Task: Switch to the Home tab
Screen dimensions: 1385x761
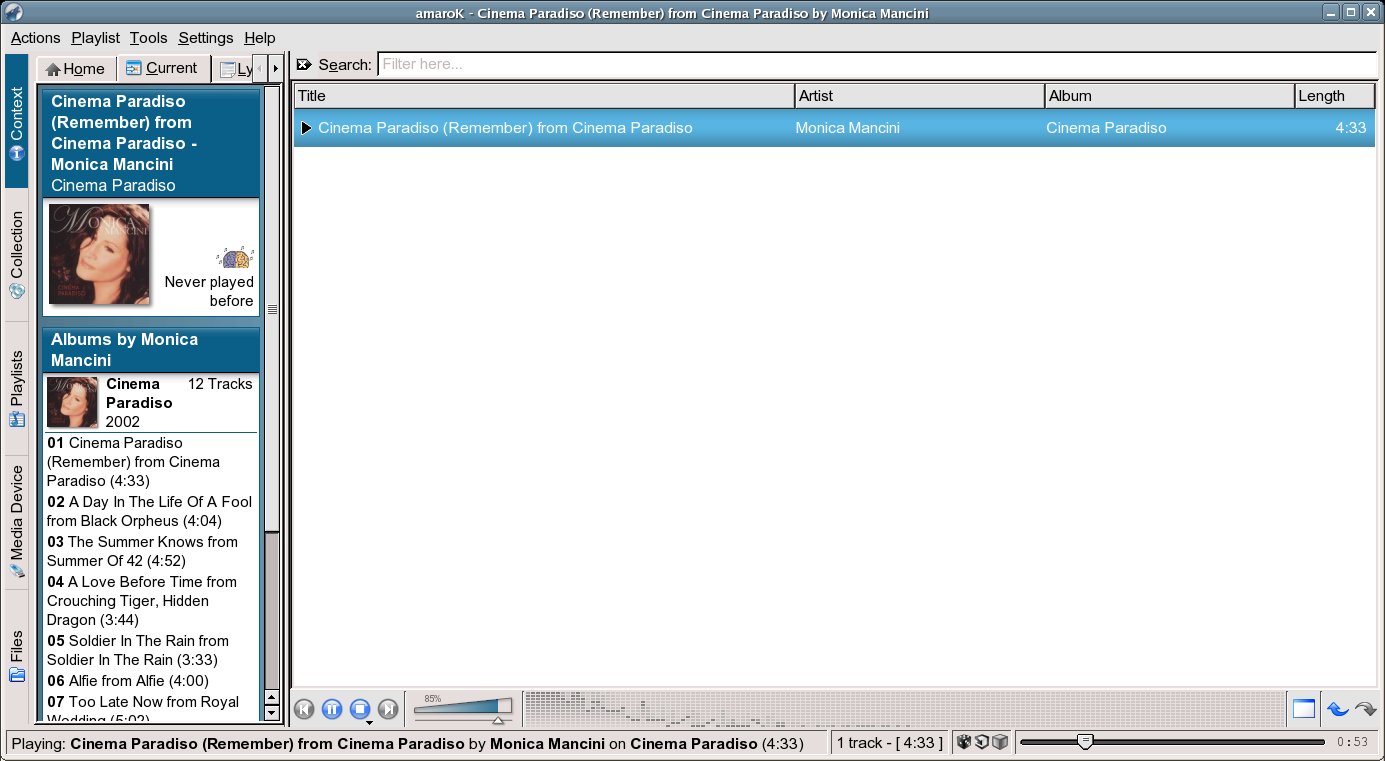Action: (x=76, y=69)
